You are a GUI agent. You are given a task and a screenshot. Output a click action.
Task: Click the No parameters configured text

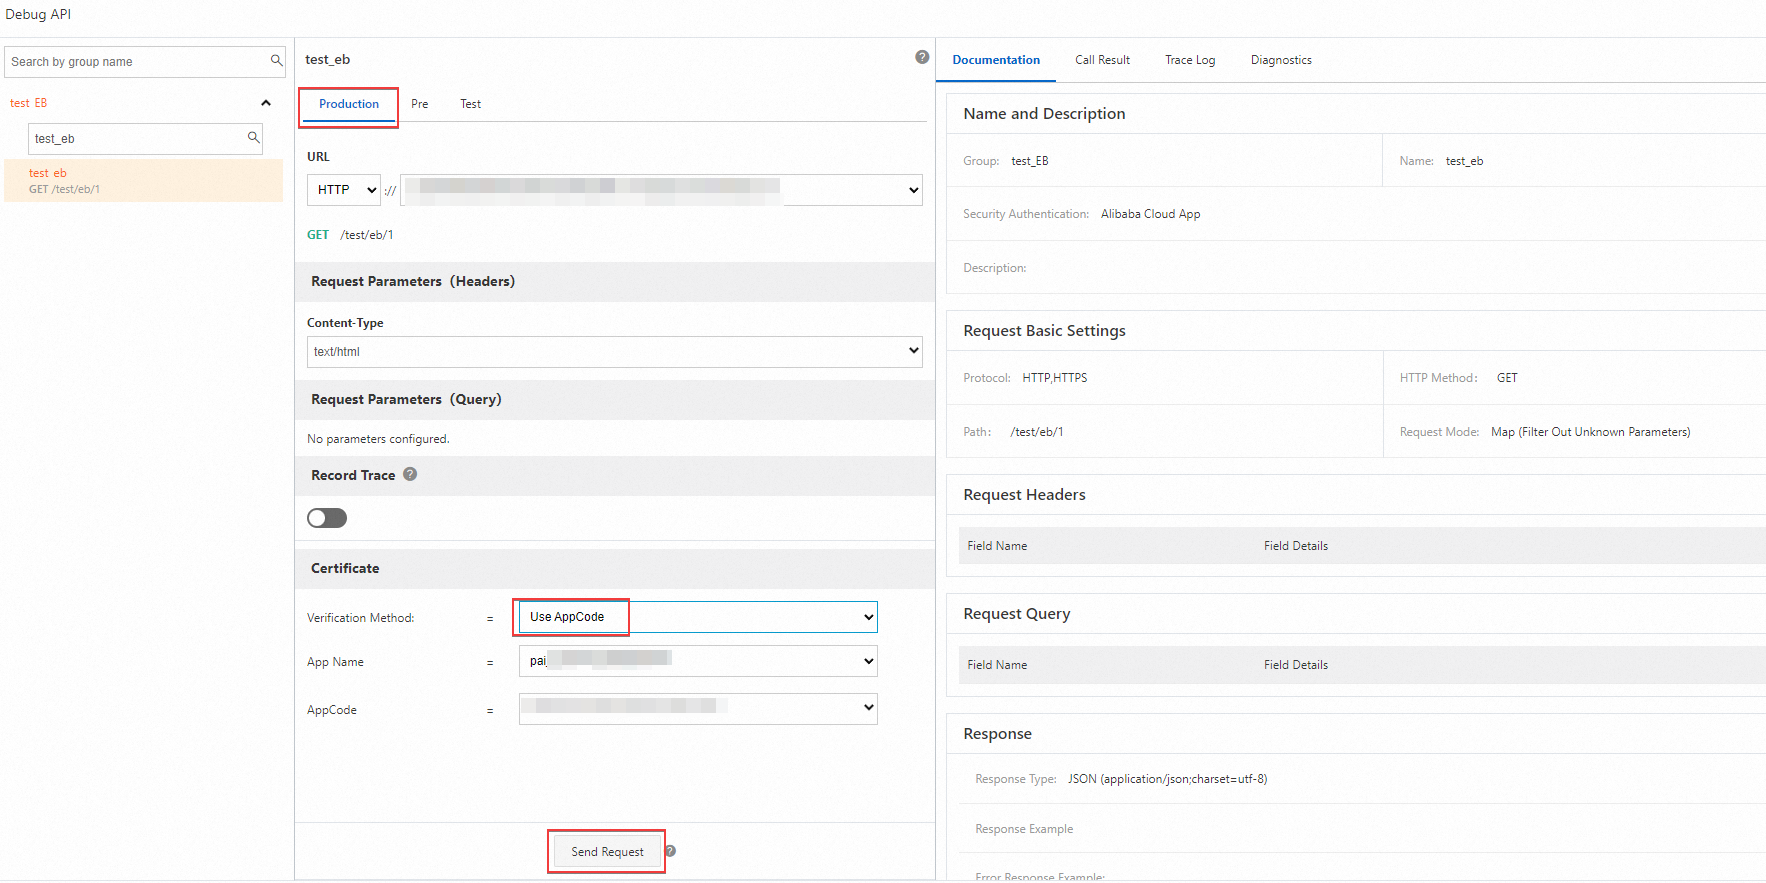378,439
